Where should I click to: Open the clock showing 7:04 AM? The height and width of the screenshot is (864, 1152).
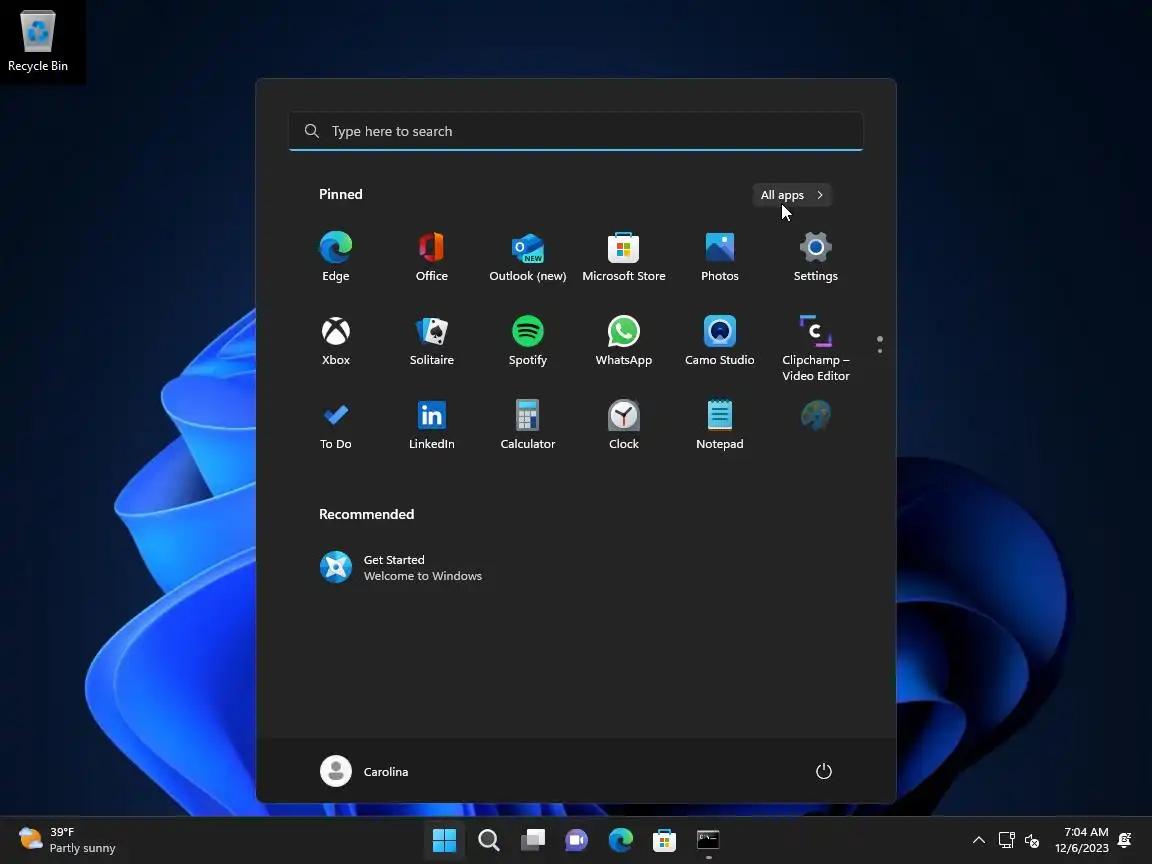click(x=1081, y=840)
